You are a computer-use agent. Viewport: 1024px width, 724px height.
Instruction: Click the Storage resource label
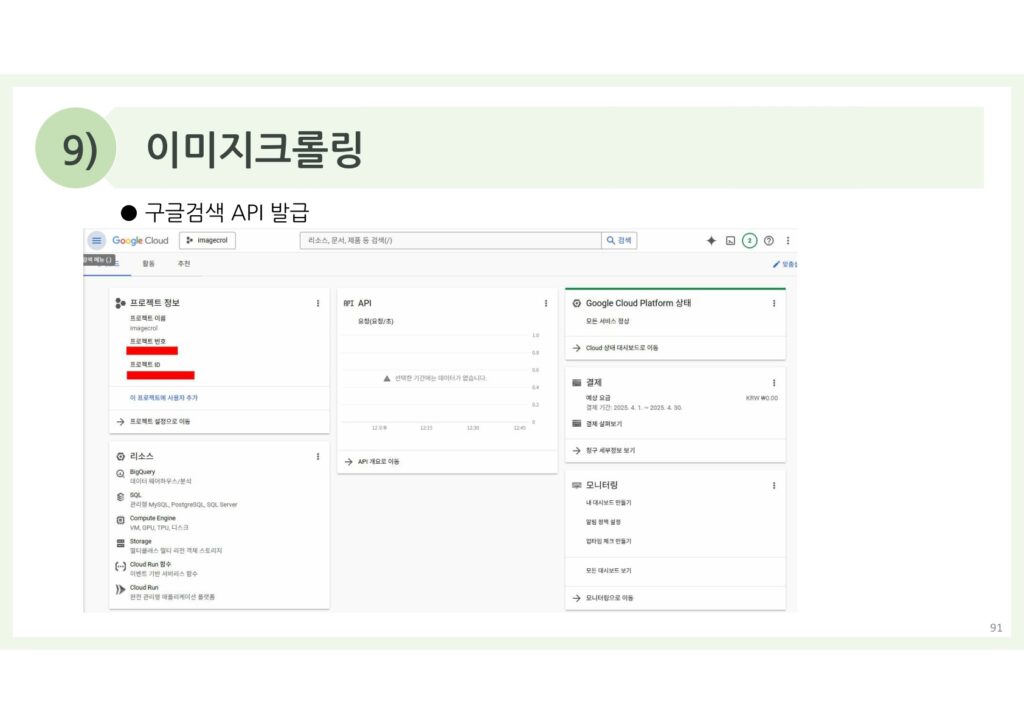click(140, 541)
